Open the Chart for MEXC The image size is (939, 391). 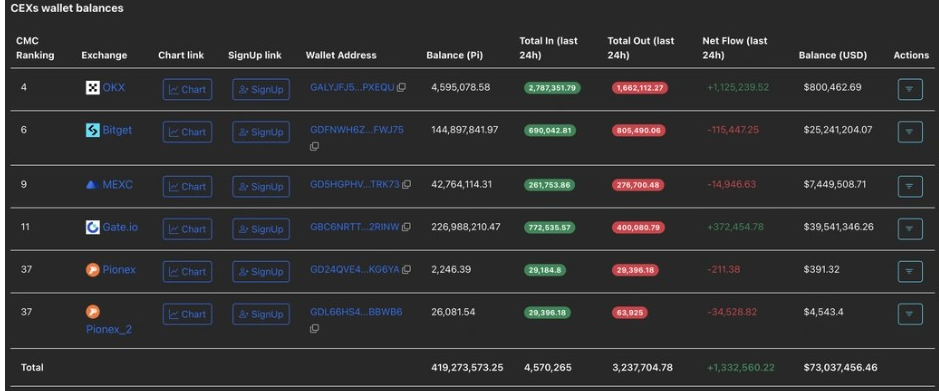coord(187,186)
